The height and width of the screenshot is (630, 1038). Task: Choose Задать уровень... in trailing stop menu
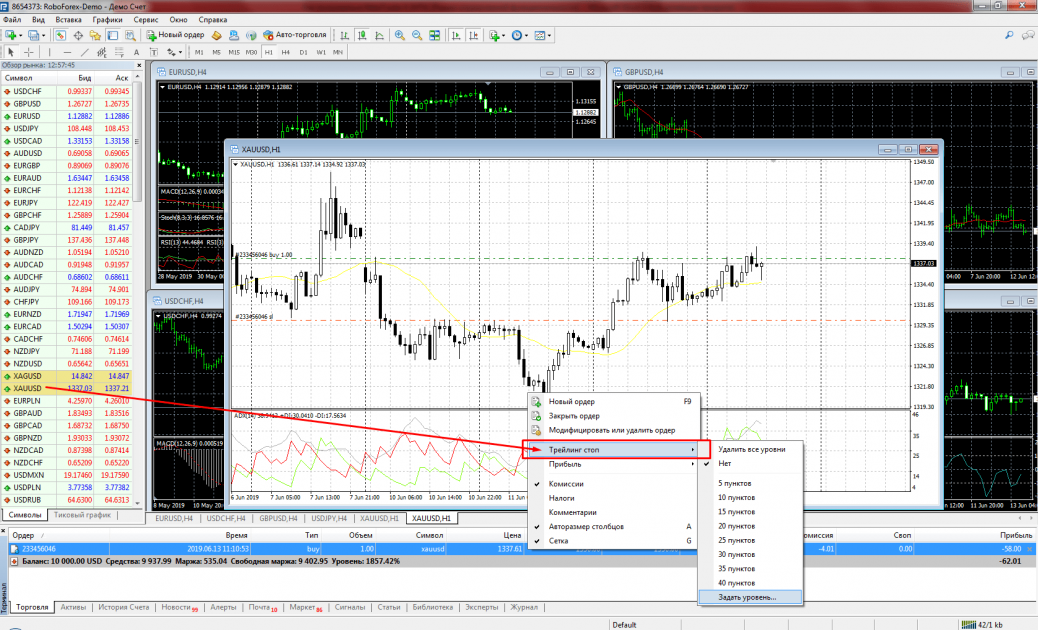point(746,597)
